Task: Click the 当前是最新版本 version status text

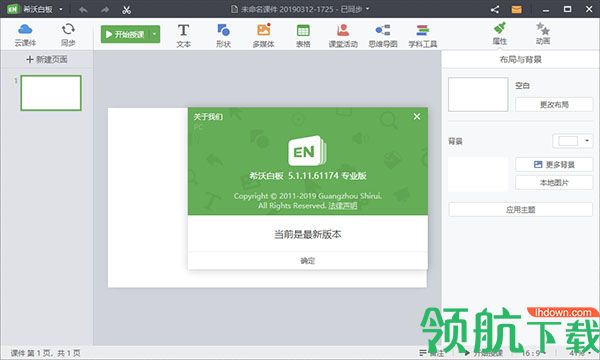Action: click(308, 234)
